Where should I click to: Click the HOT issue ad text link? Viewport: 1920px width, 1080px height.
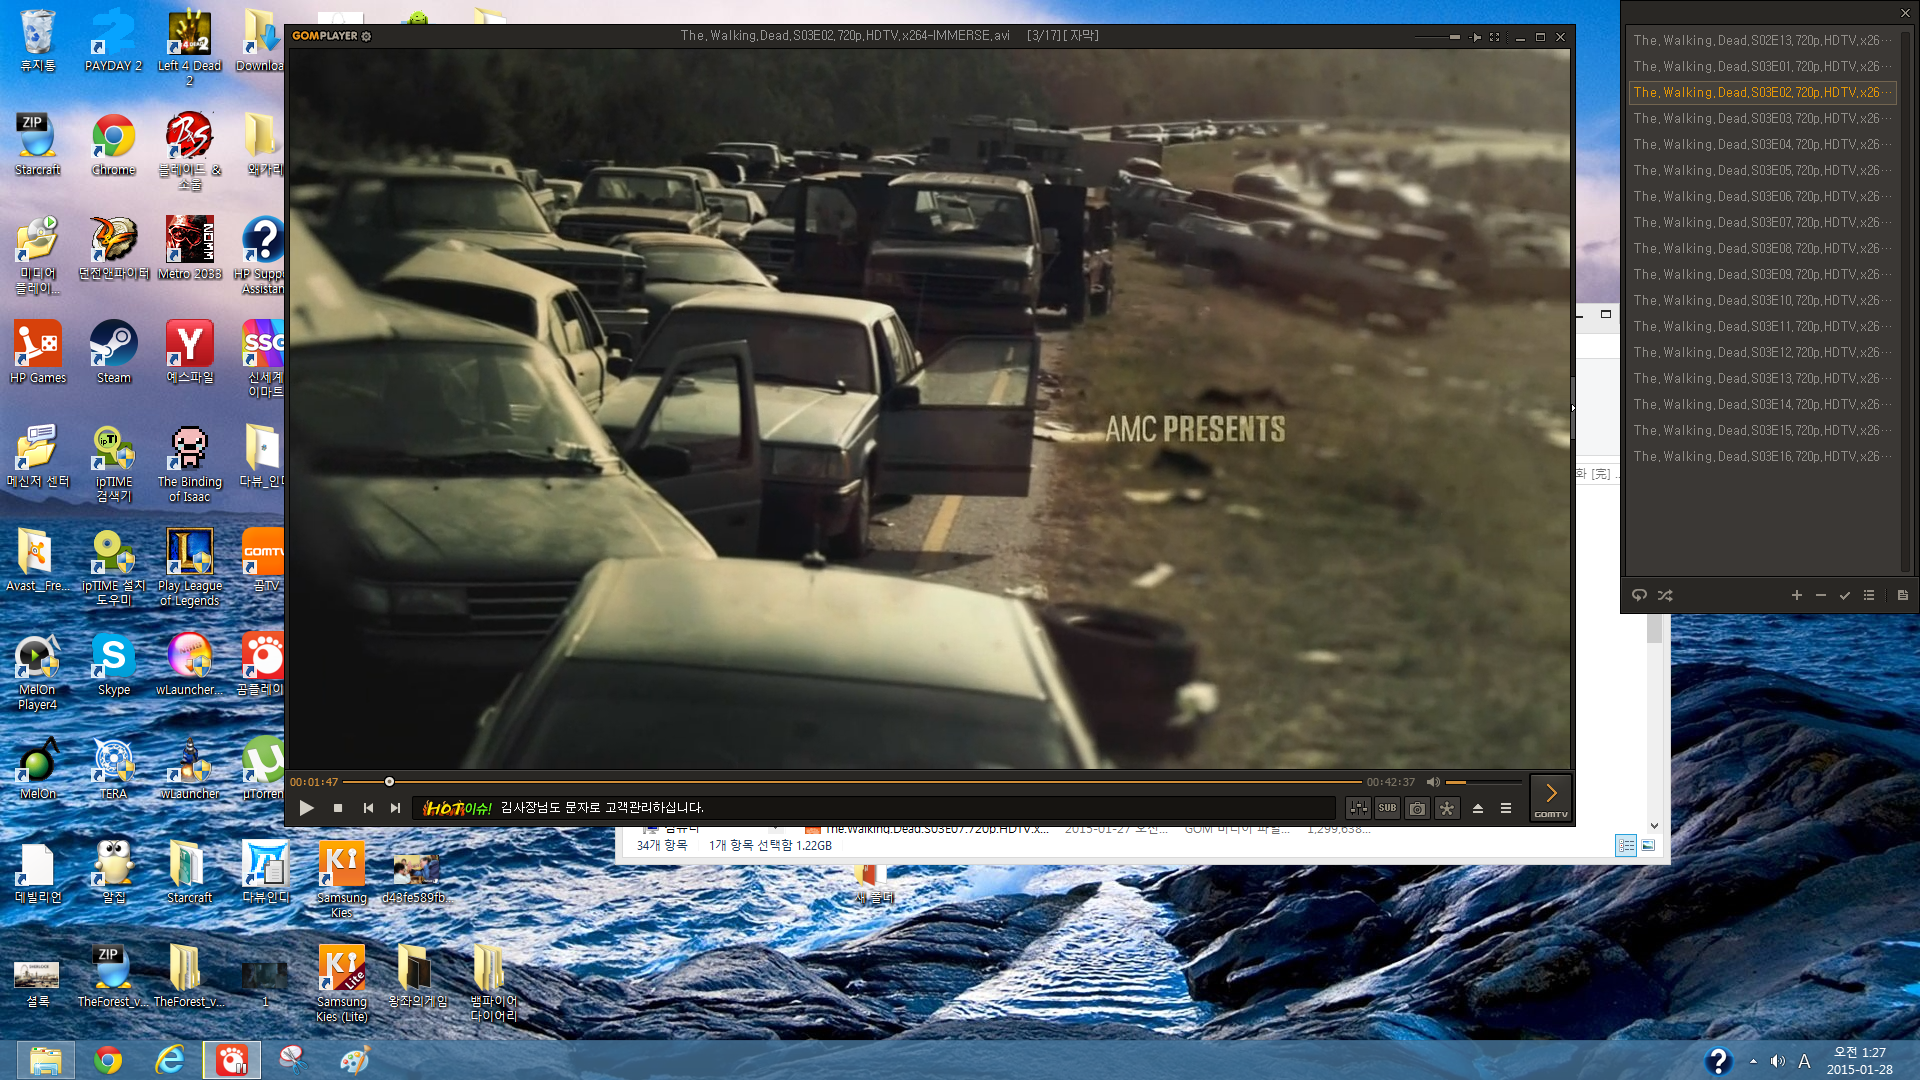pyautogui.click(x=602, y=808)
